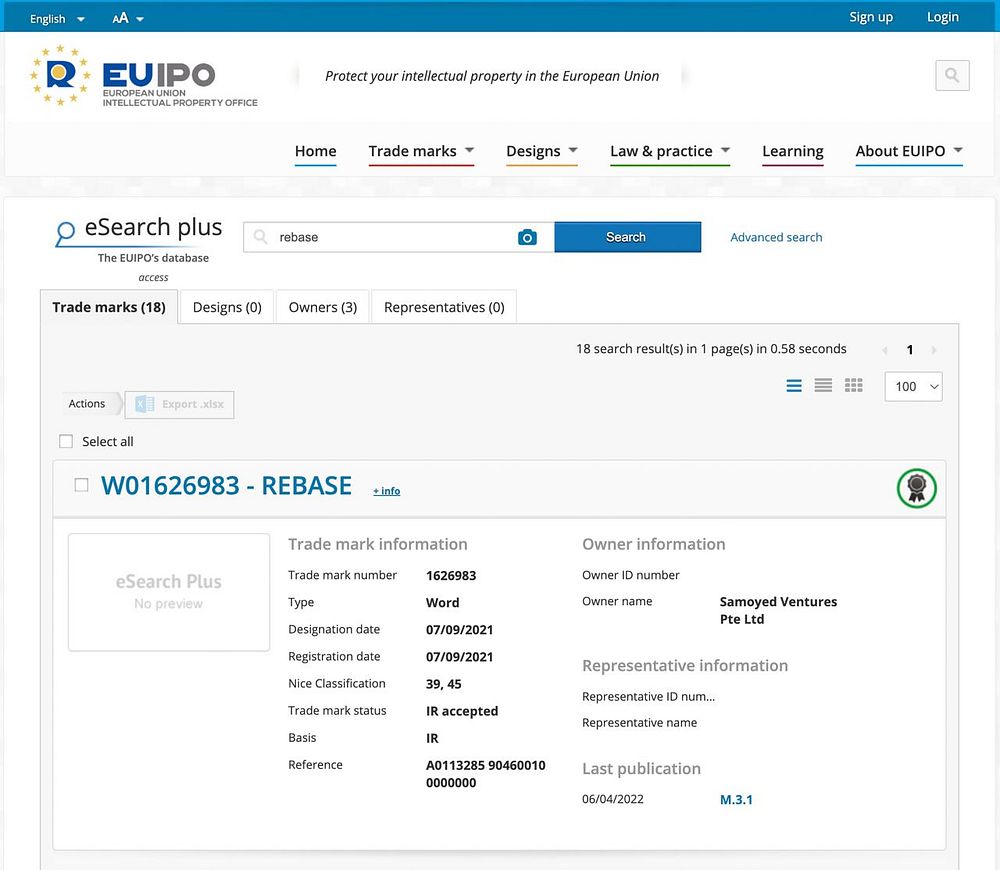Click the Excel icon on Export button
This screenshot has height=870, width=1000.
point(145,404)
